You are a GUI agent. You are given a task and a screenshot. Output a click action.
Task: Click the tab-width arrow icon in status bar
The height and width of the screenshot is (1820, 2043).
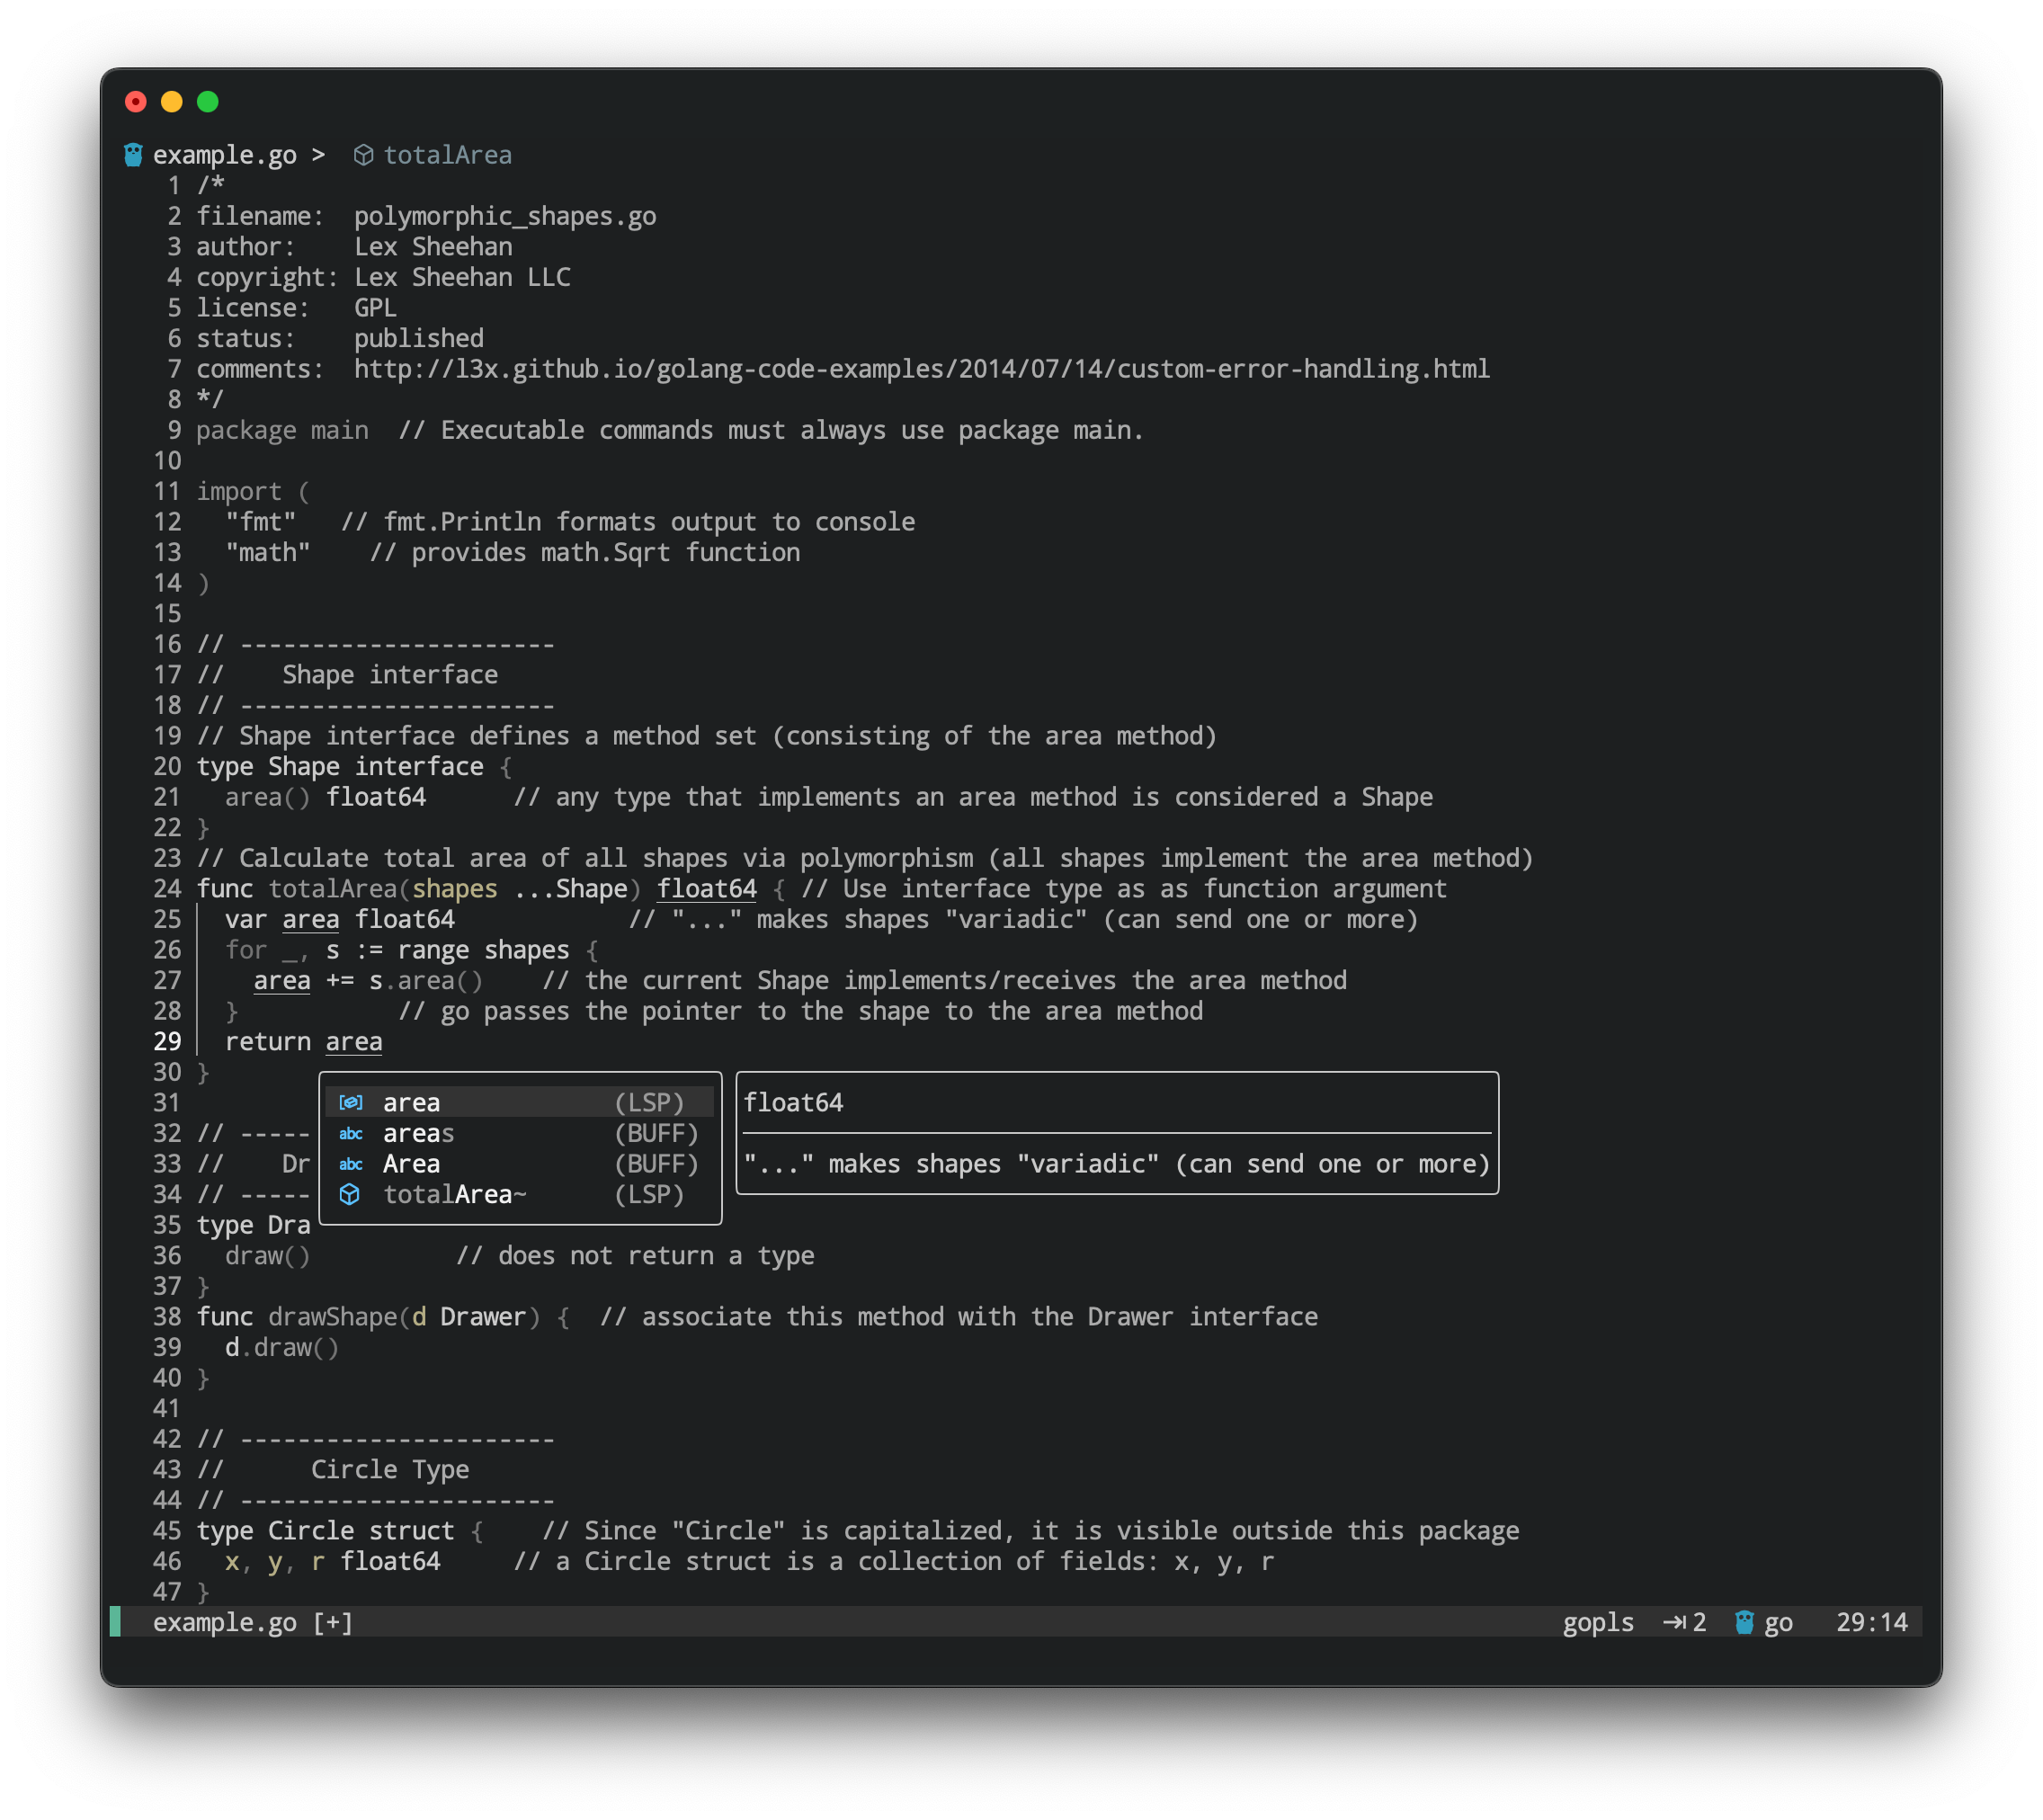[1674, 1622]
